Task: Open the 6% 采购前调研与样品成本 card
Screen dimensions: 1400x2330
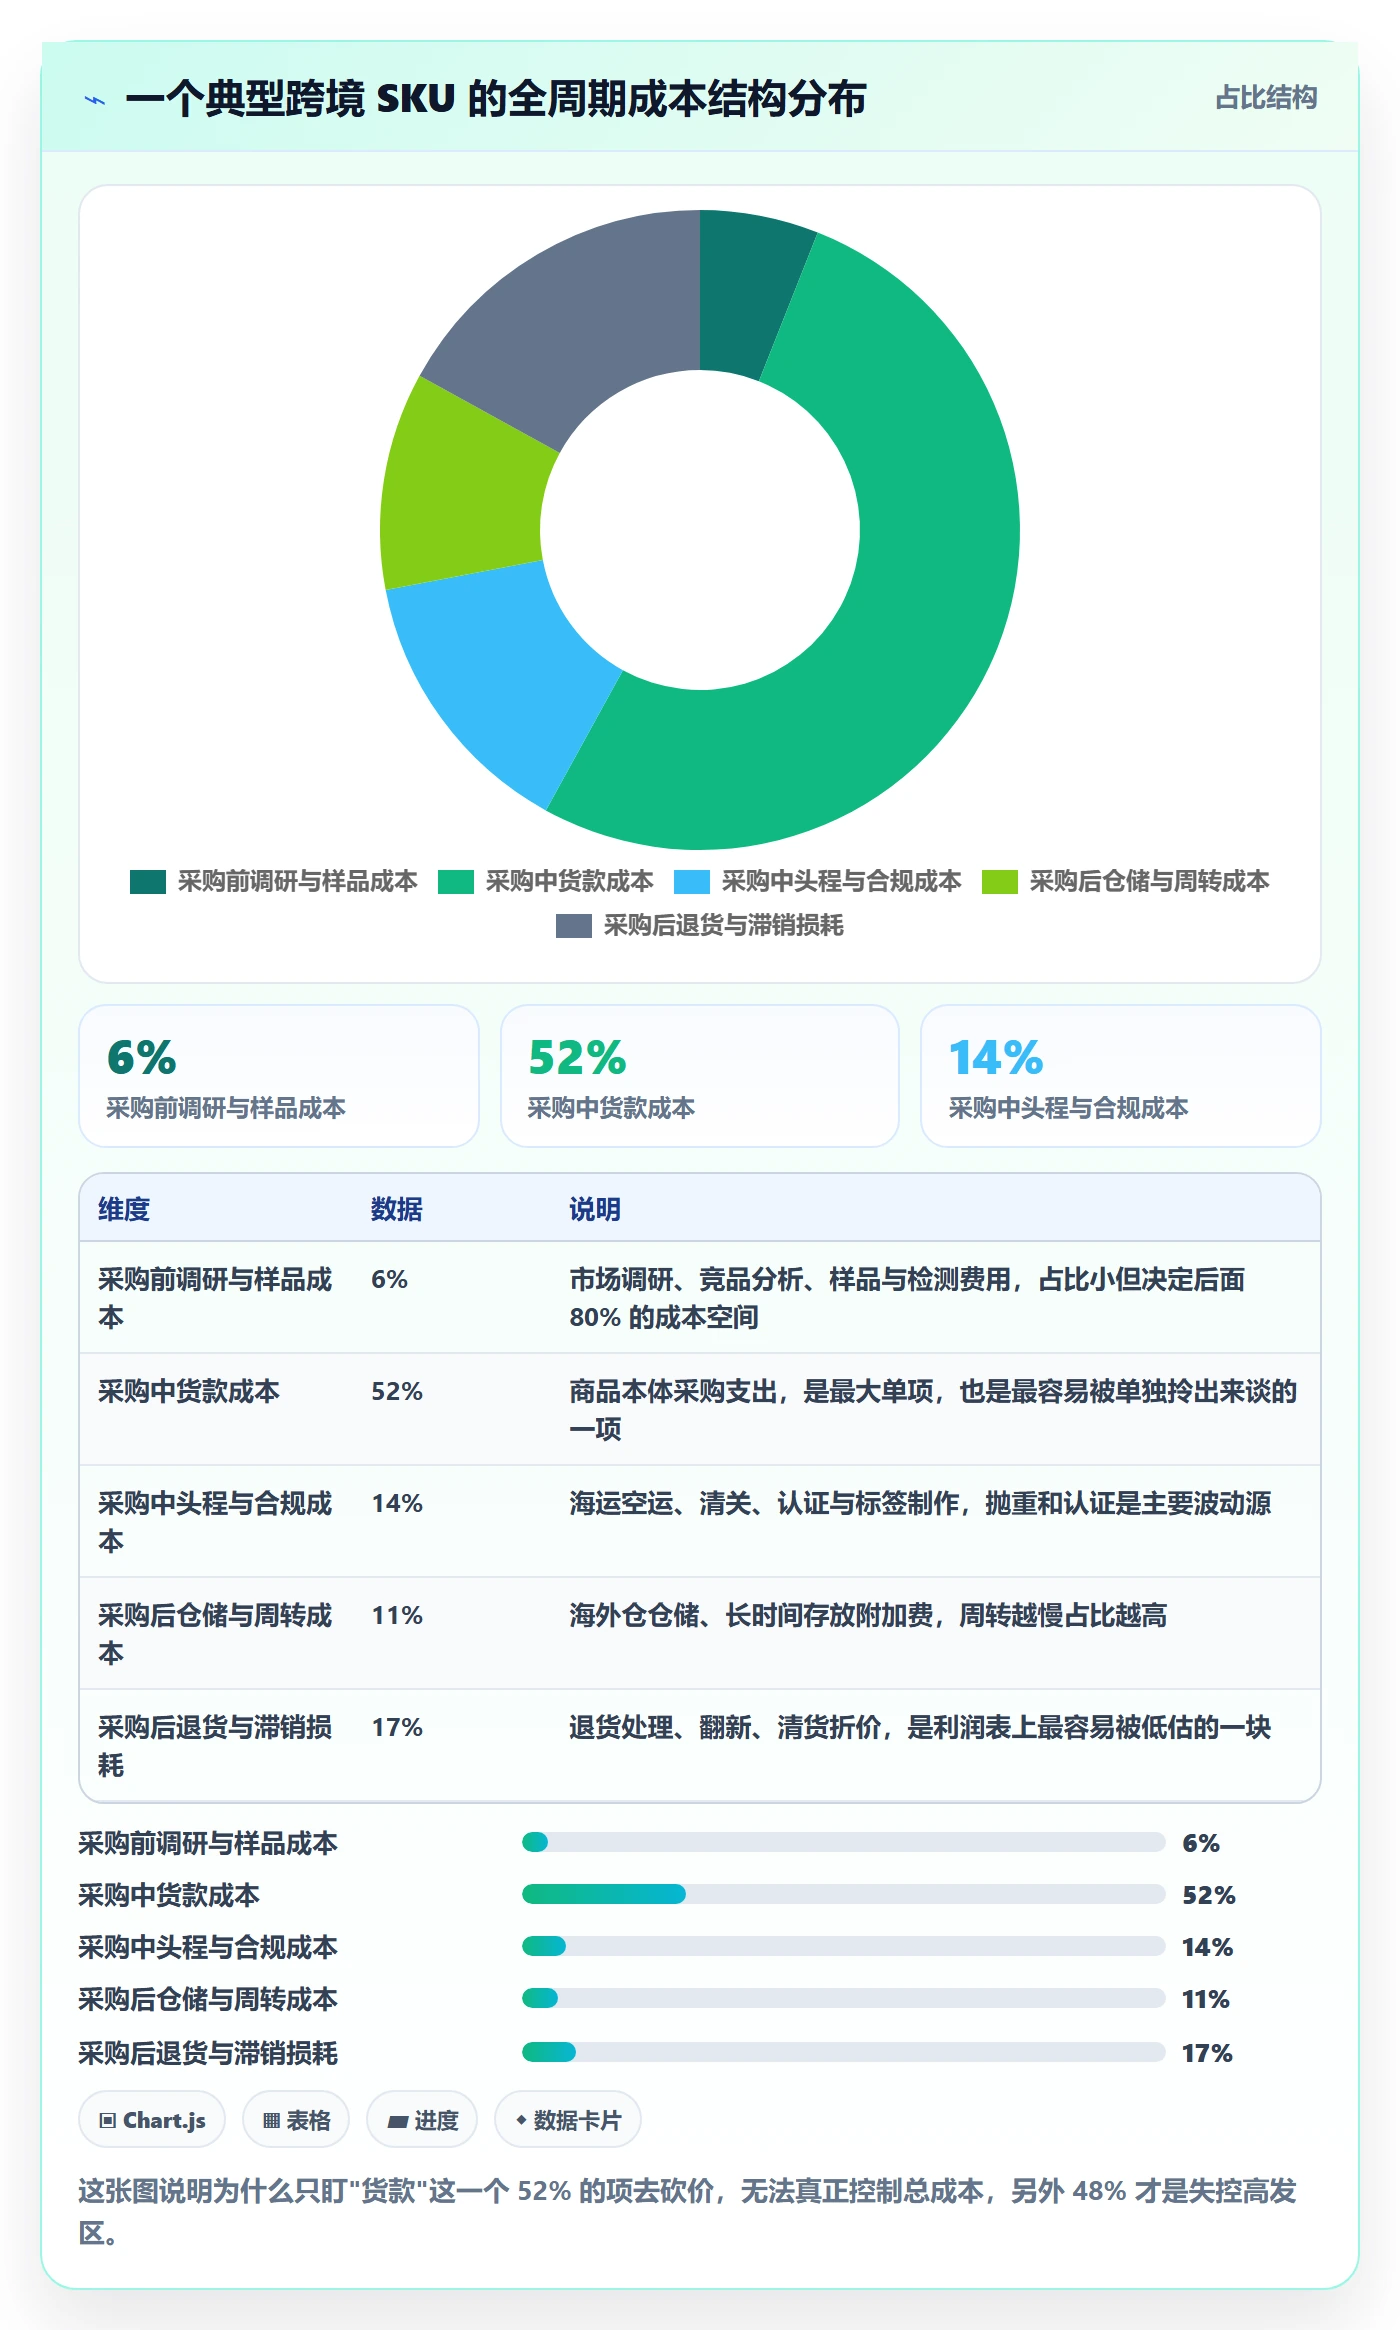Action: click(x=279, y=1076)
